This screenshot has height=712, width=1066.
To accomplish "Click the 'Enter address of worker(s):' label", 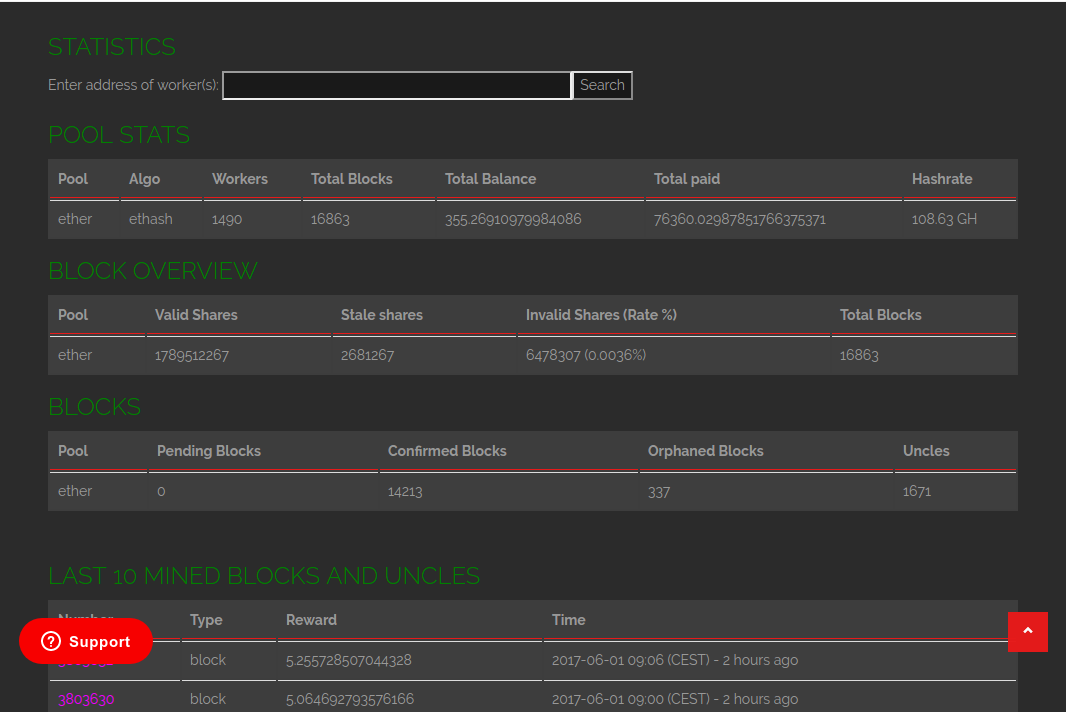I will pos(133,85).
